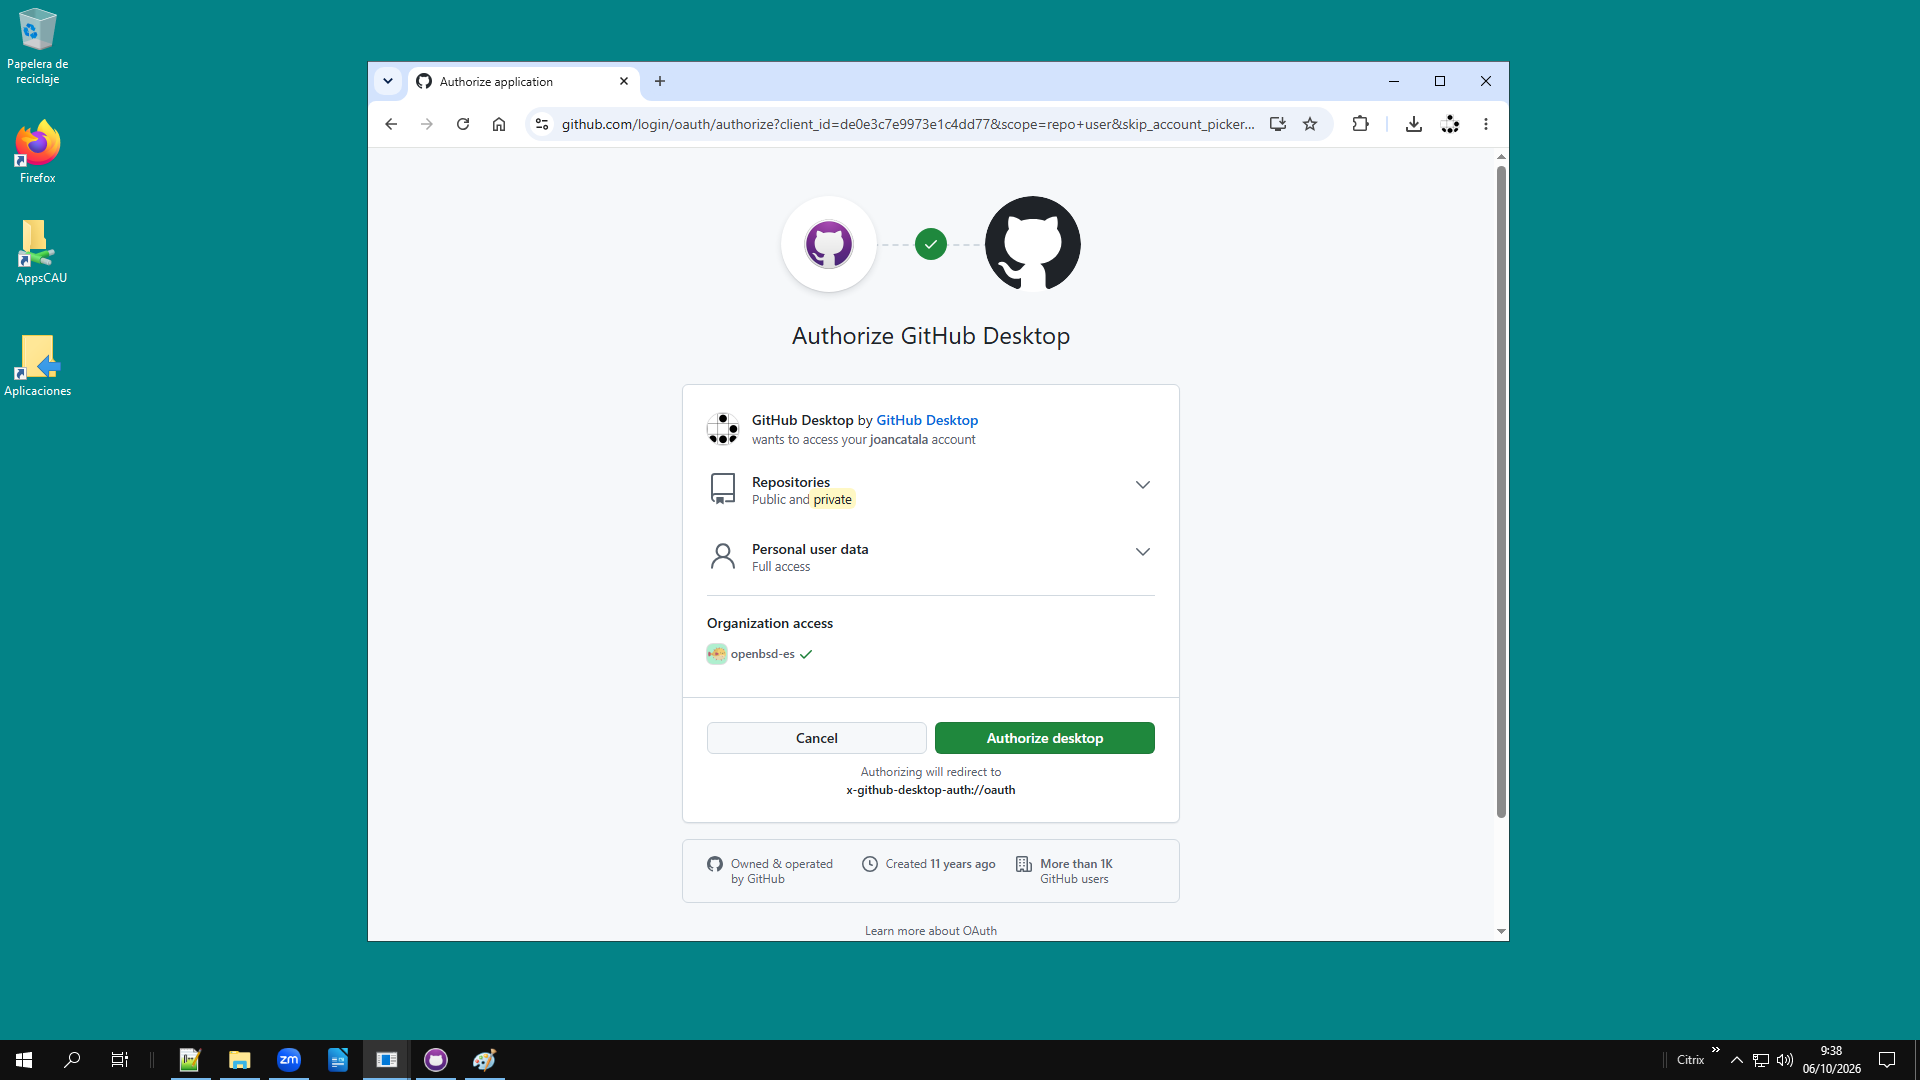1920x1080 pixels.
Task: Open File Explorer from taskbar
Action: pos(239,1060)
